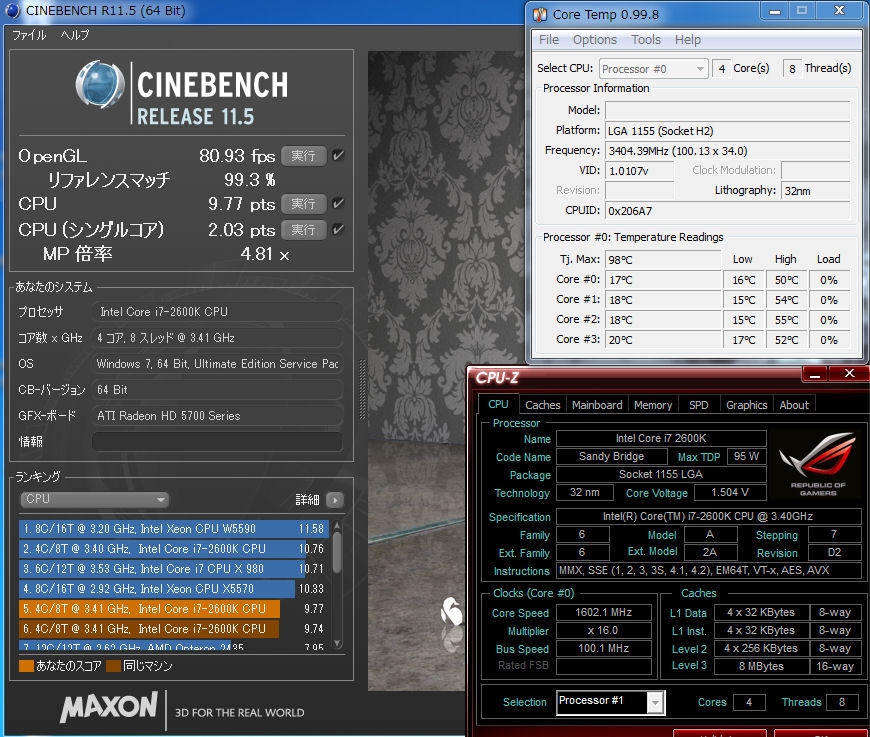The width and height of the screenshot is (870, 737).
Task: Open the Processor #1 selection dropdown in CPU-Z
Action: coord(611,702)
